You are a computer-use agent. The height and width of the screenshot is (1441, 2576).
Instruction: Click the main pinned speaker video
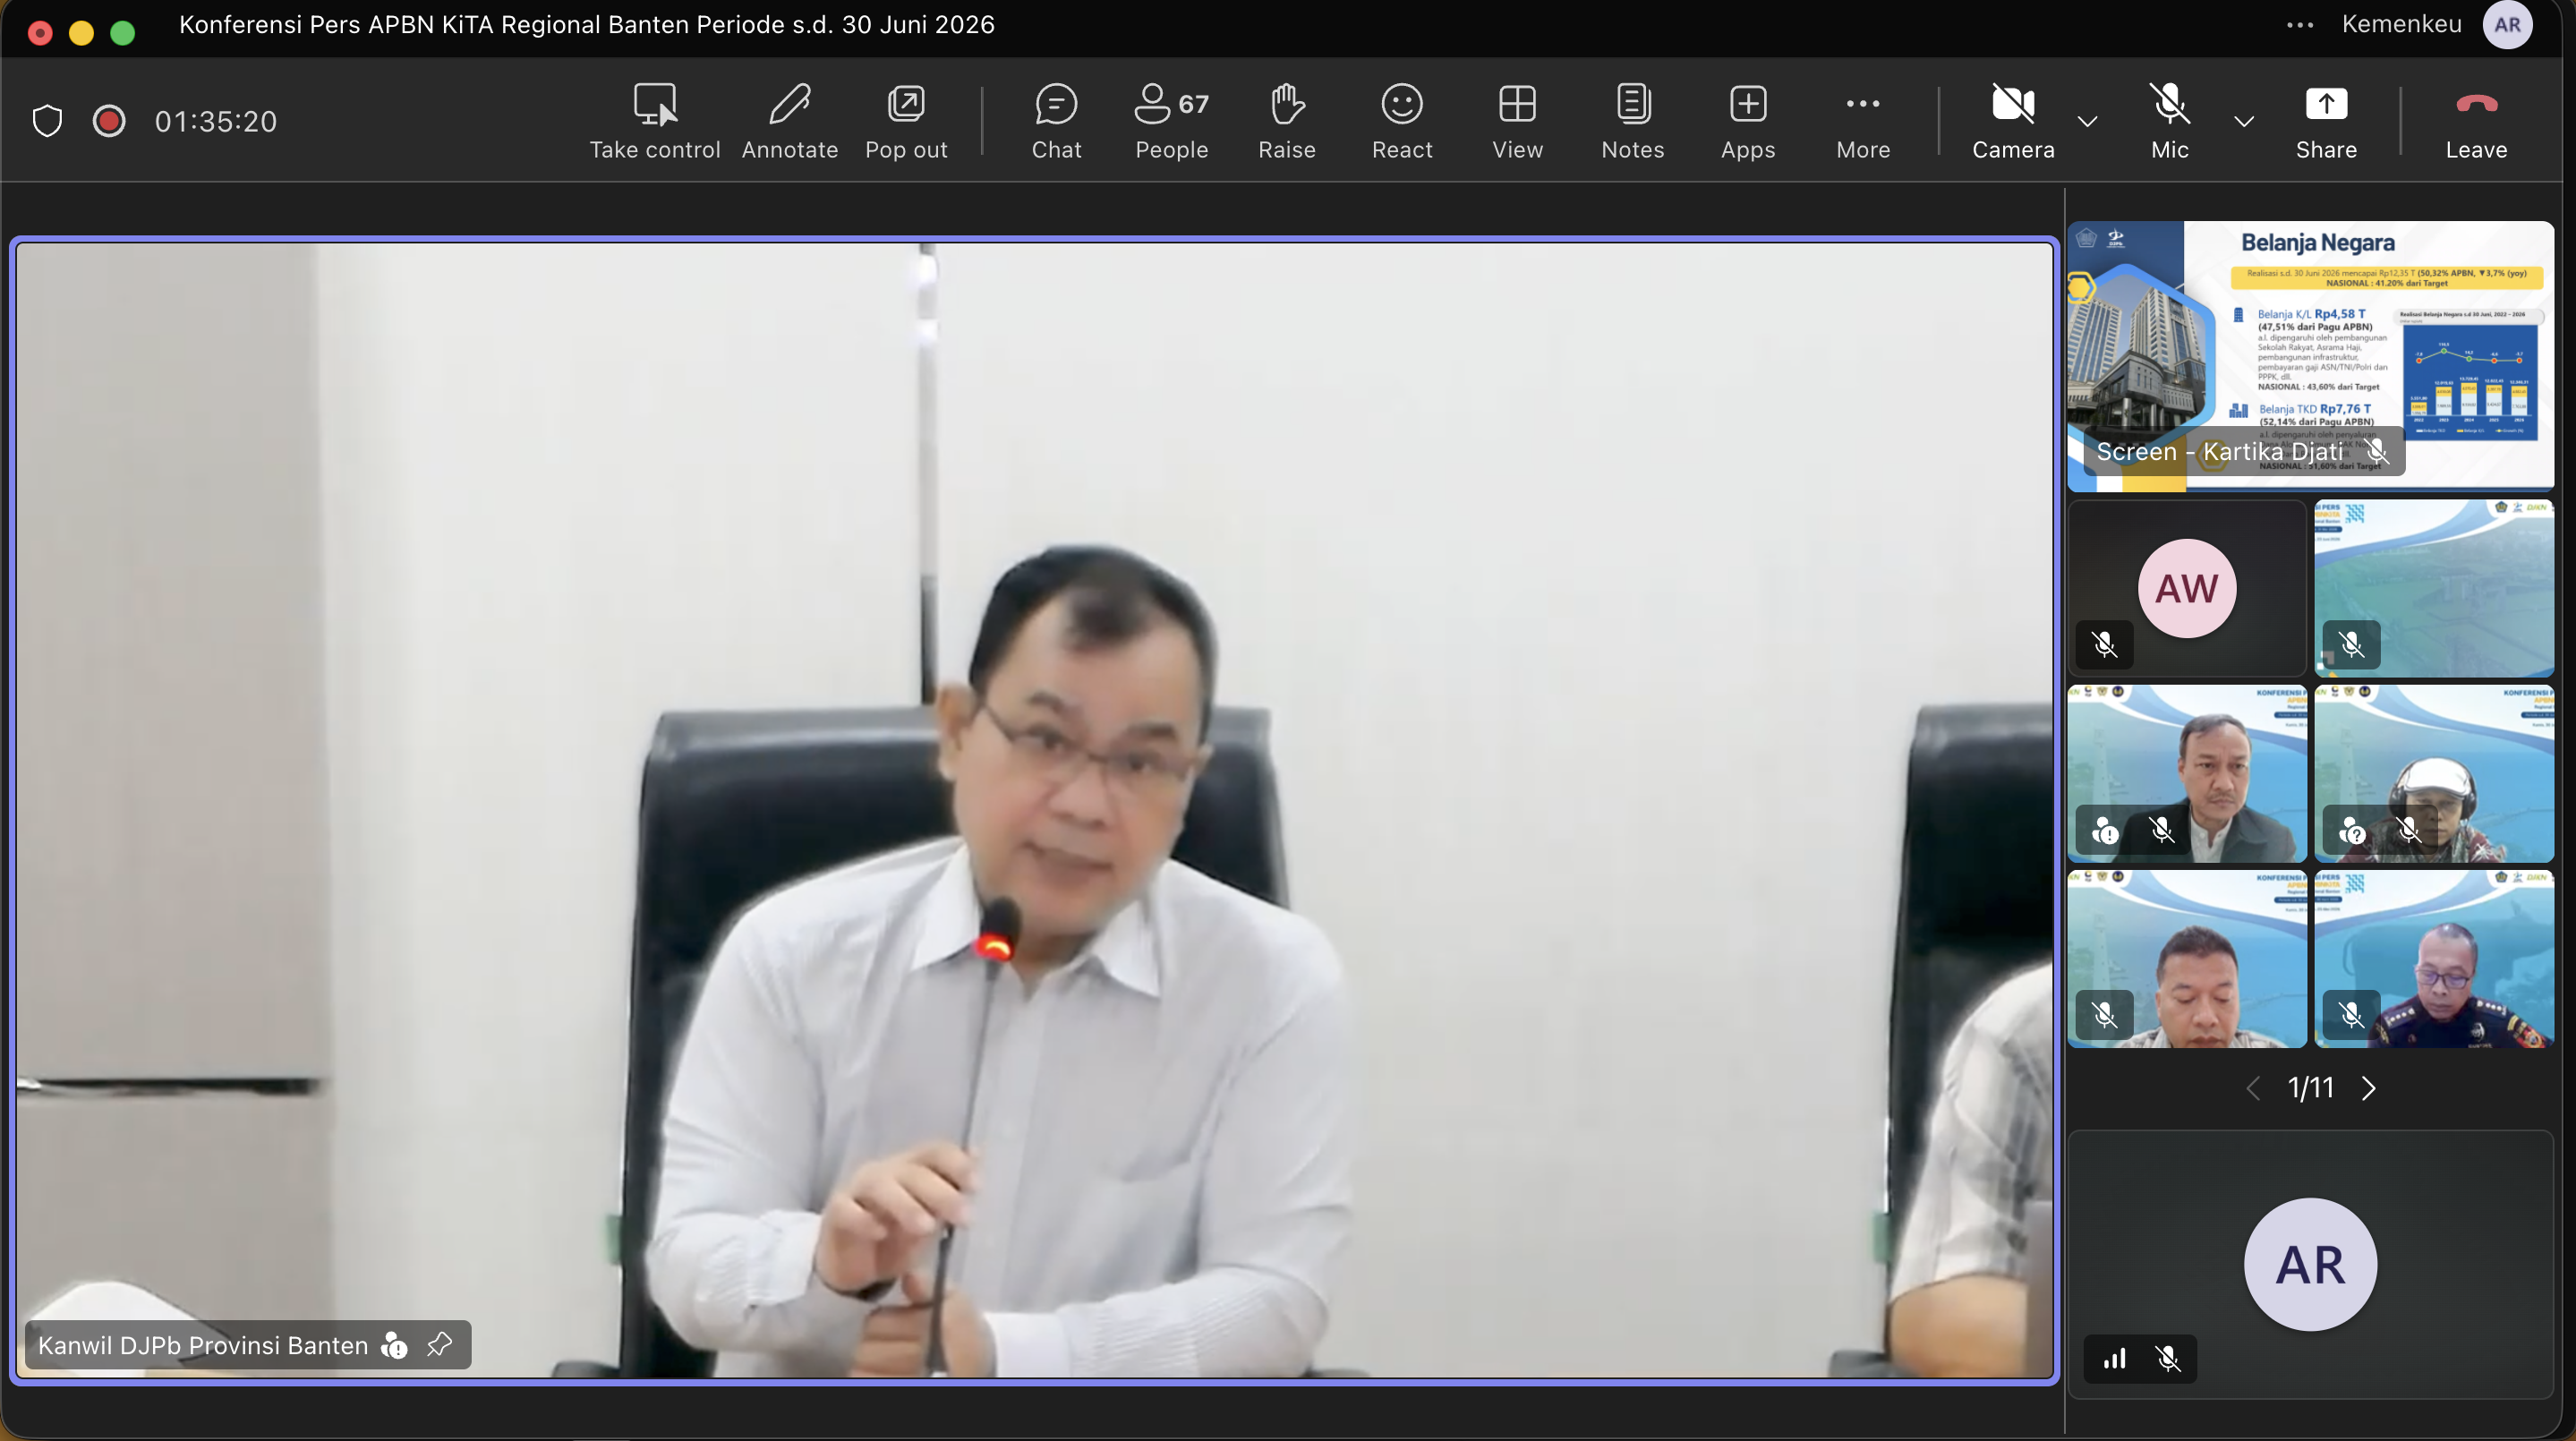coord(1034,810)
